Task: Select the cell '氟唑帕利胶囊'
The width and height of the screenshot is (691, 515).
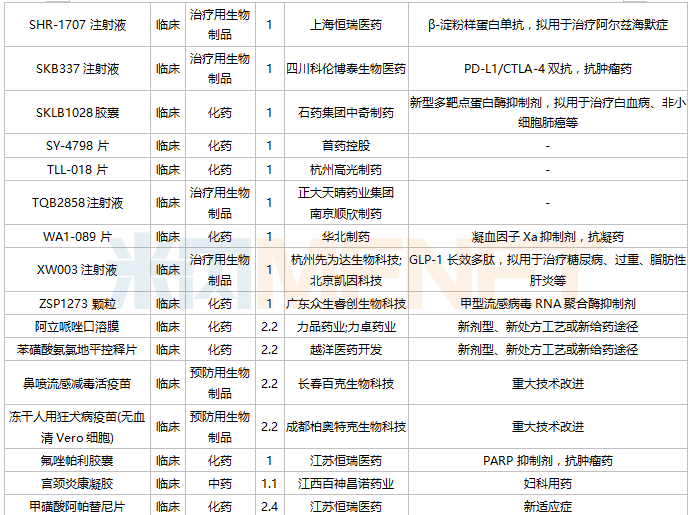Action: click(x=78, y=460)
